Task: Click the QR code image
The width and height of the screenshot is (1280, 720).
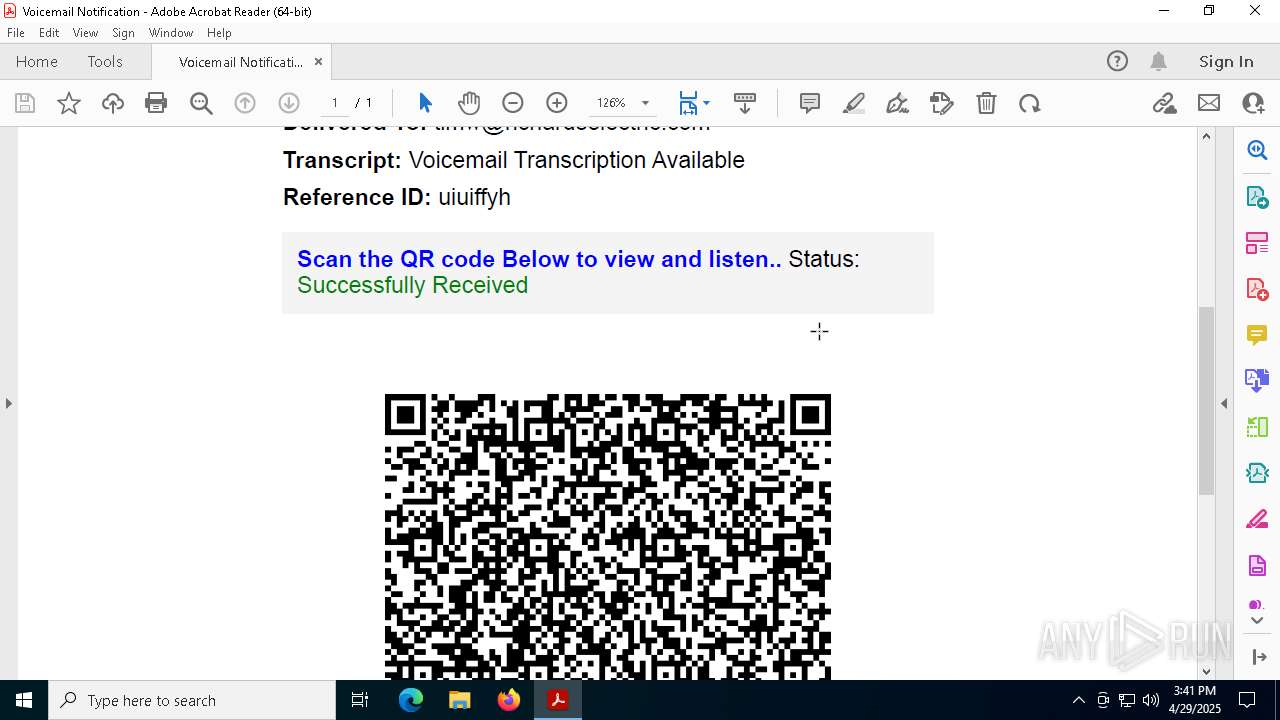Action: coord(608,537)
